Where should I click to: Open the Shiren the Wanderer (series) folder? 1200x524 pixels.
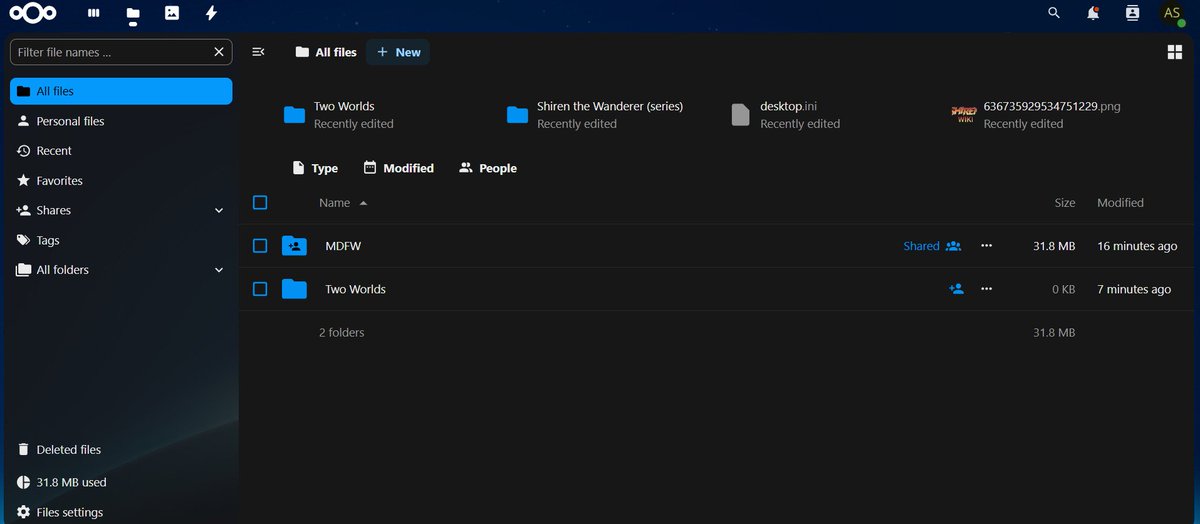click(597, 114)
